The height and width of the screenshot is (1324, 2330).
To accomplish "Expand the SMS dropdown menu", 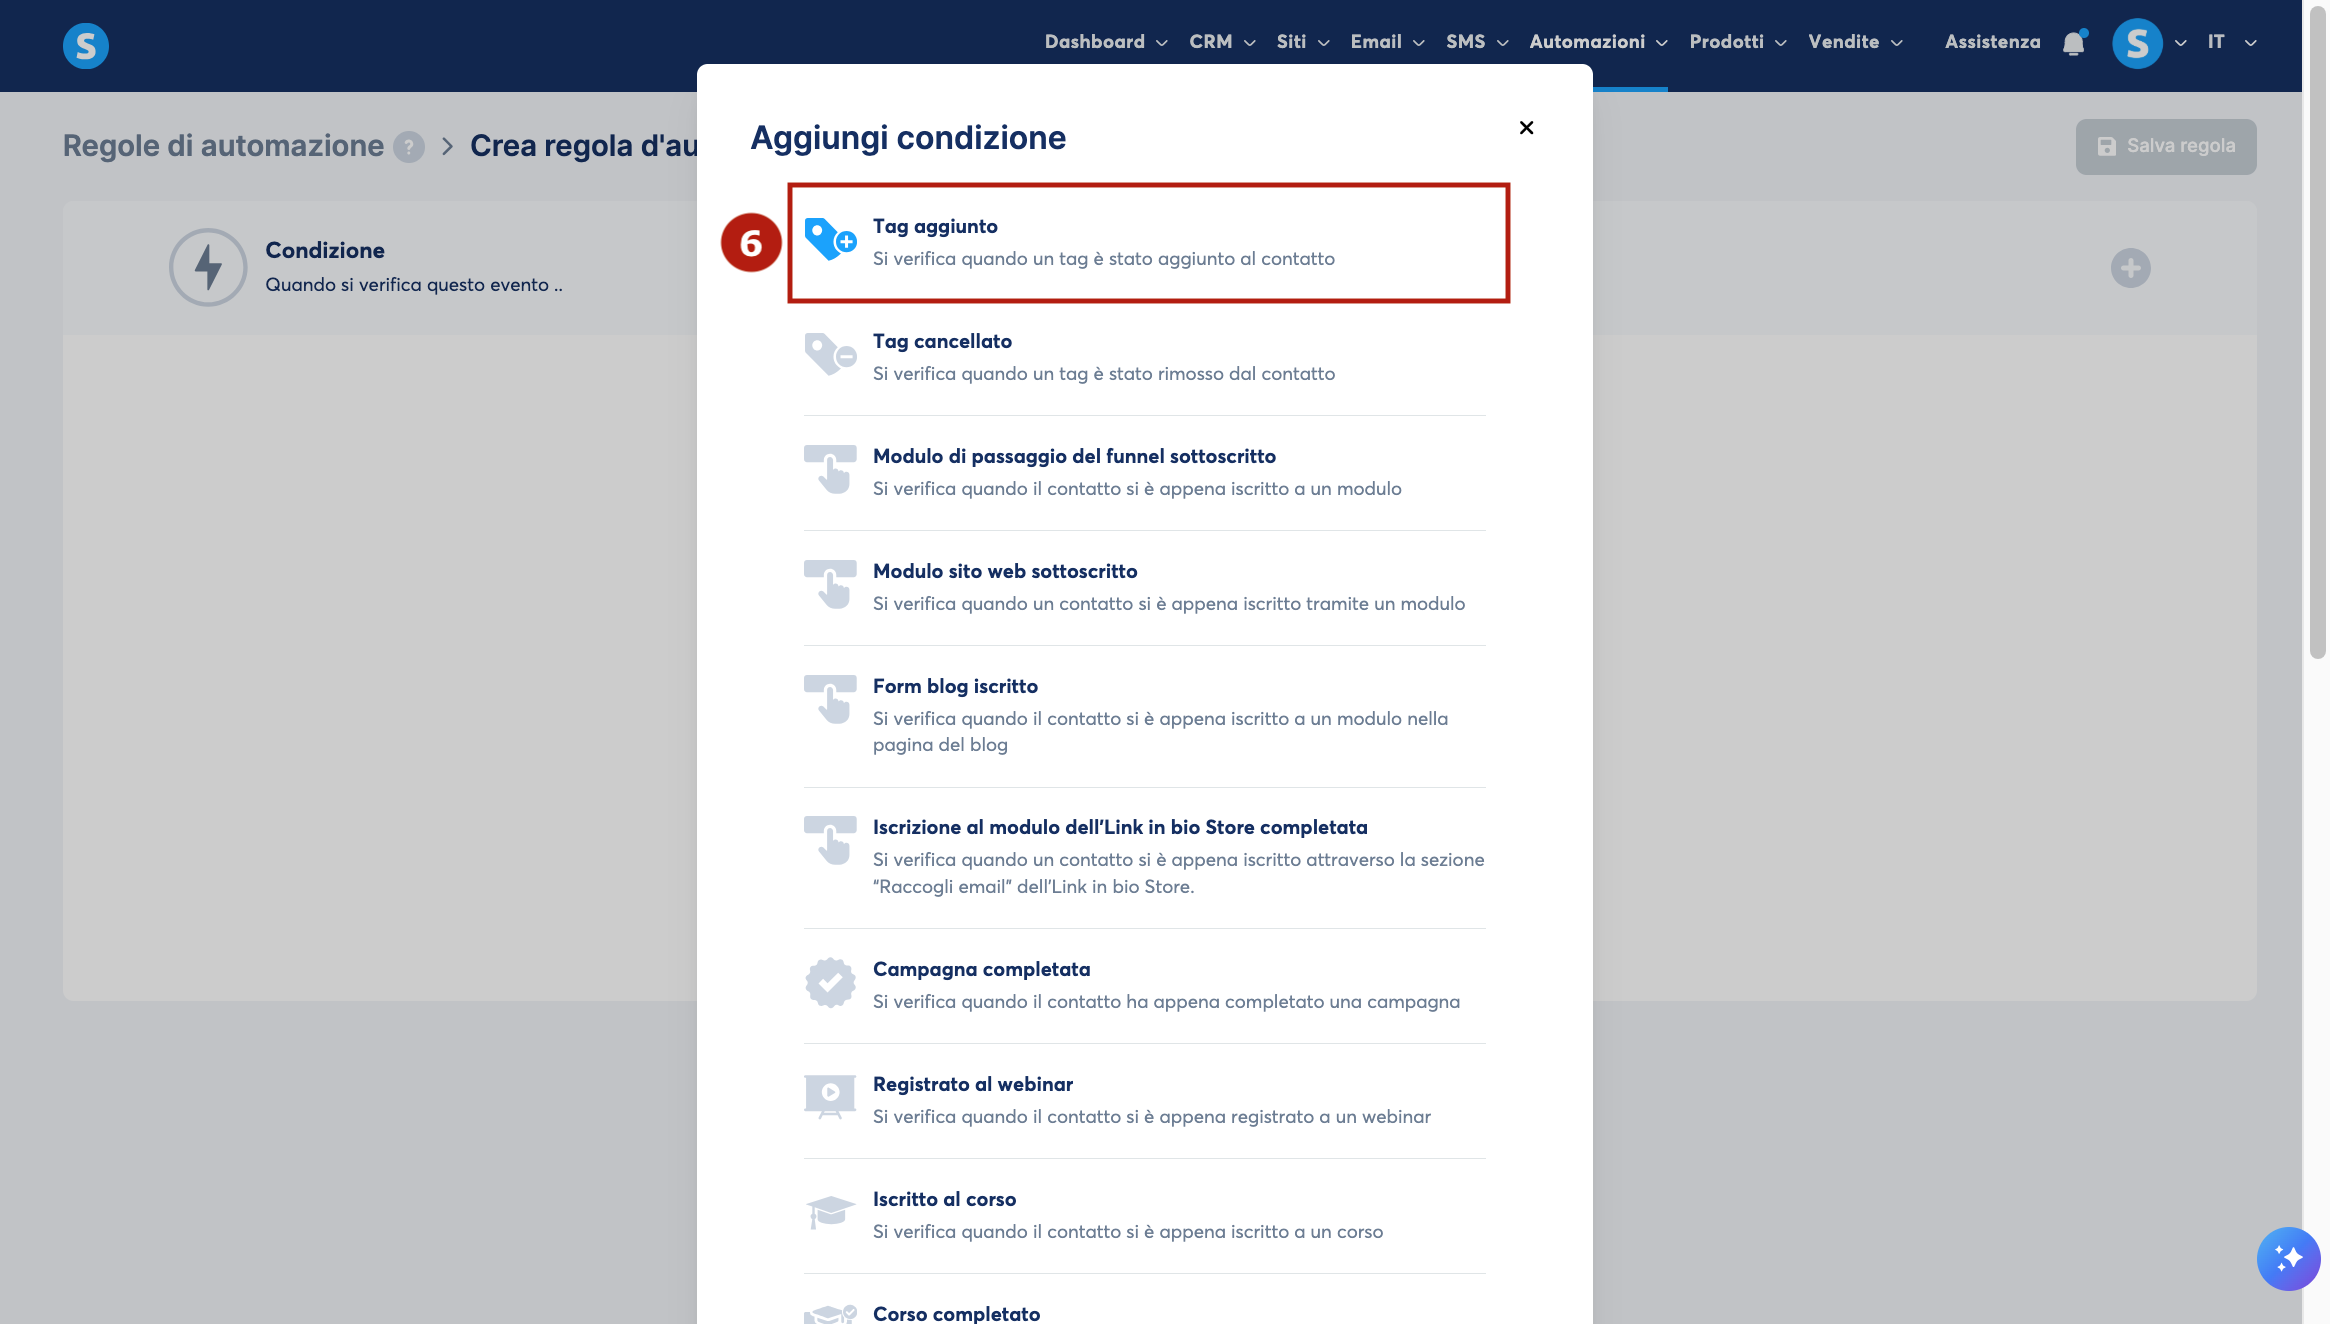I will (x=1477, y=42).
